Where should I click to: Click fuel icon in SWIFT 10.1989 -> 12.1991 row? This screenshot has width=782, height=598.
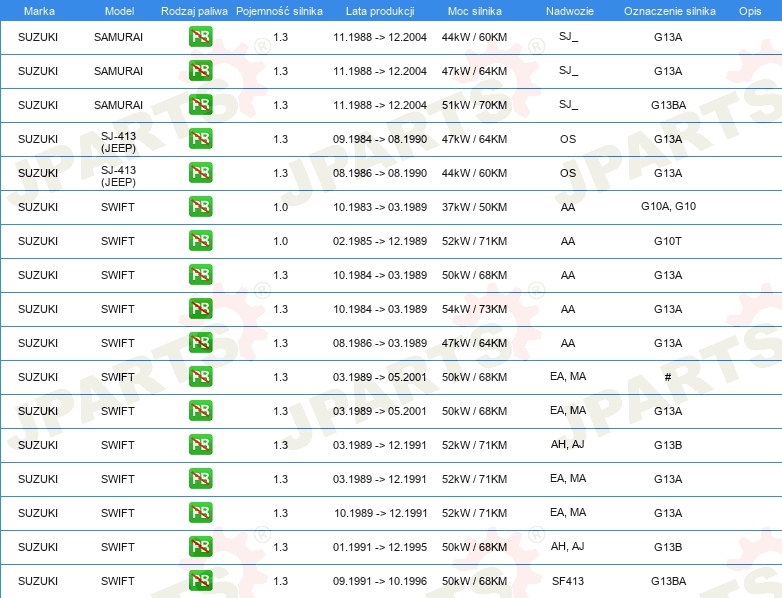pos(200,513)
